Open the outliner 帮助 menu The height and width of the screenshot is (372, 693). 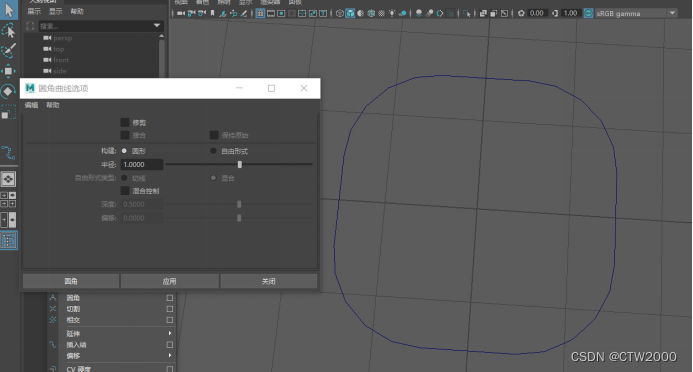point(77,11)
